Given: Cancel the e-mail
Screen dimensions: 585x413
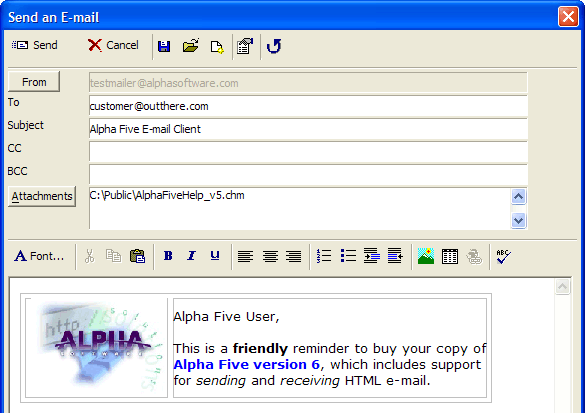Looking at the screenshot, I should tap(113, 45).
